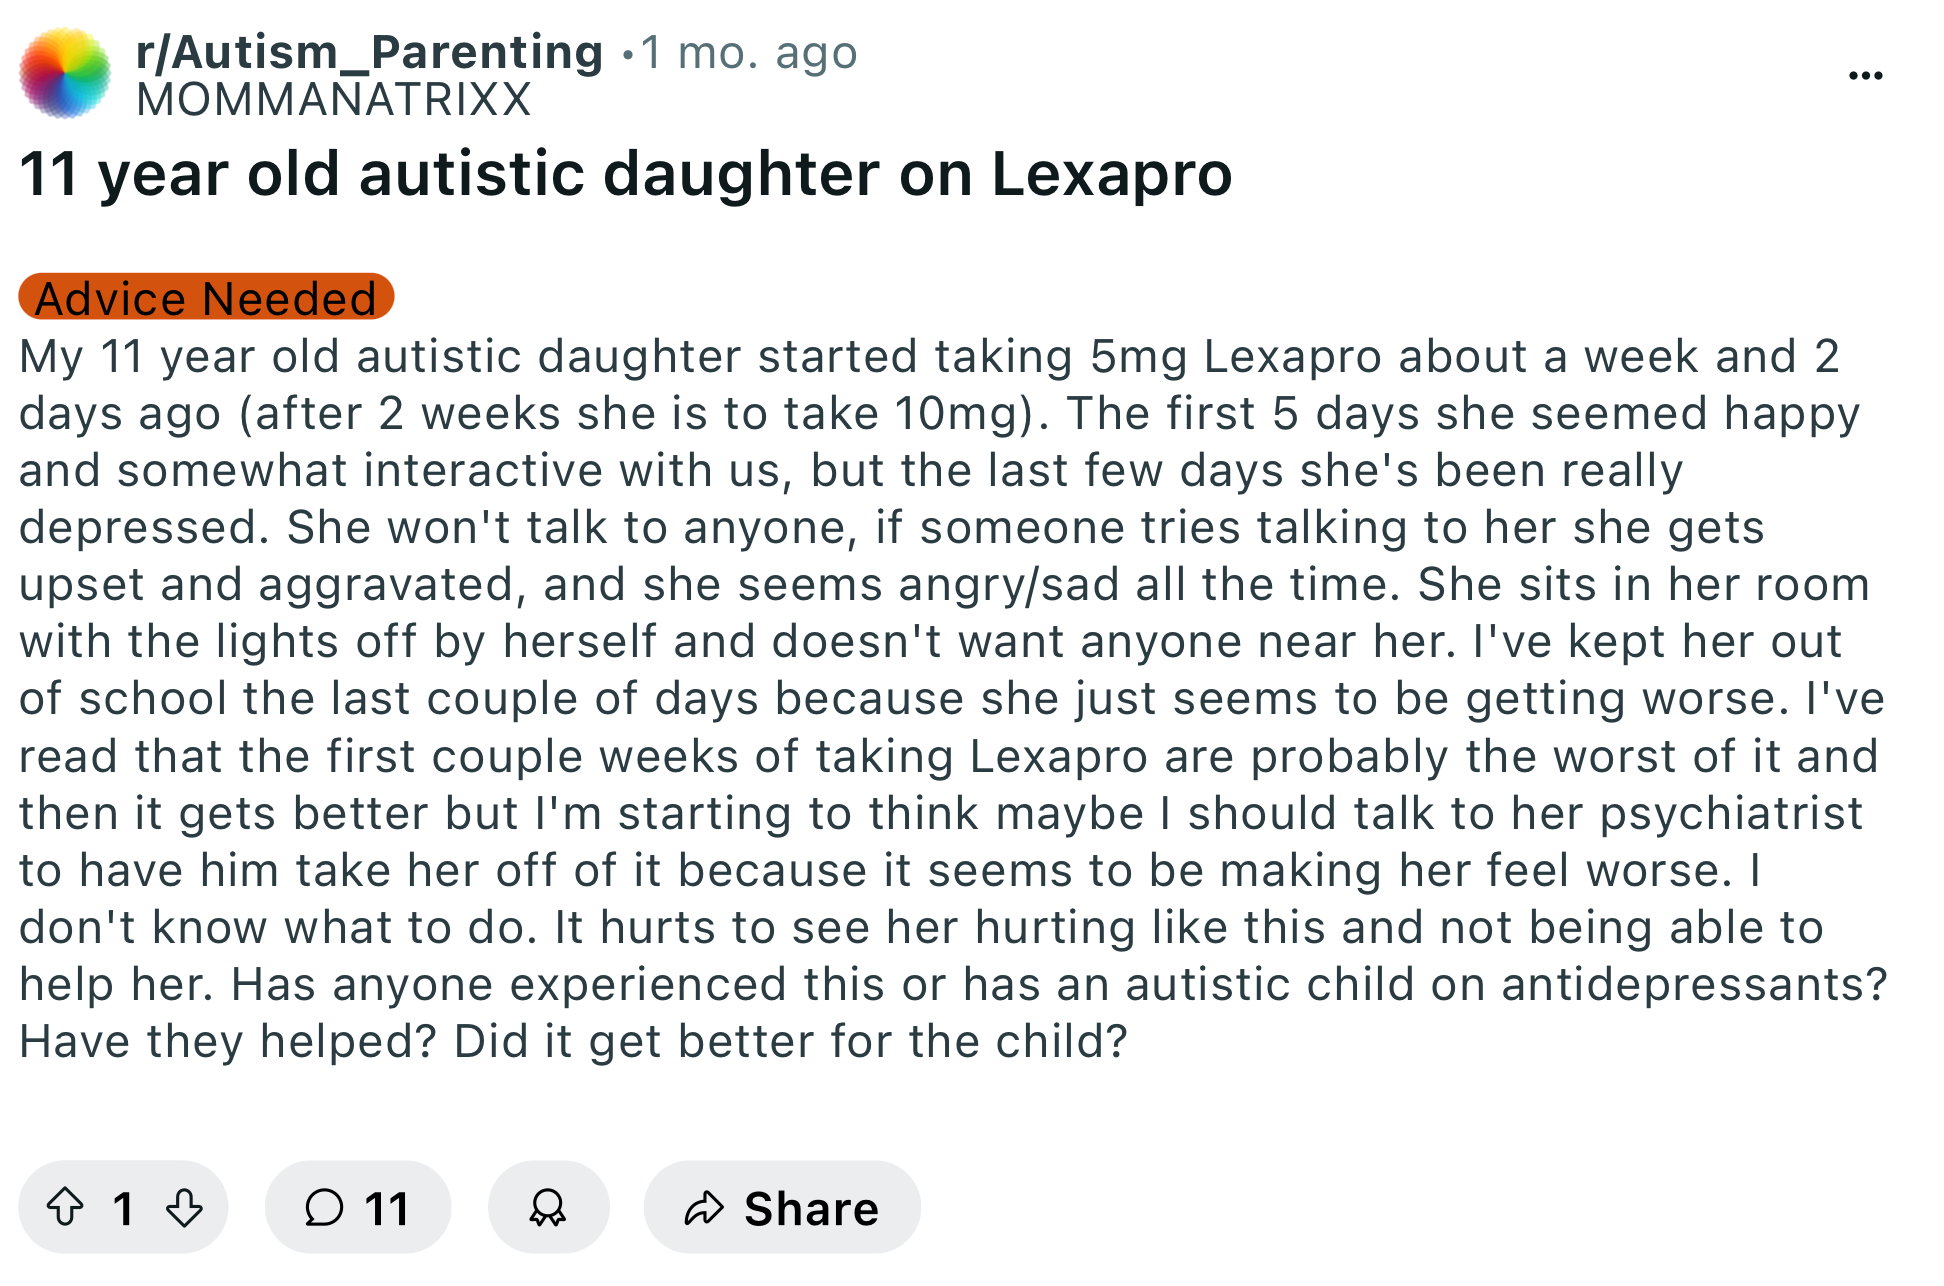The width and height of the screenshot is (1944, 1286).
Task: Click the post body text paragraph
Action: tap(953, 699)
